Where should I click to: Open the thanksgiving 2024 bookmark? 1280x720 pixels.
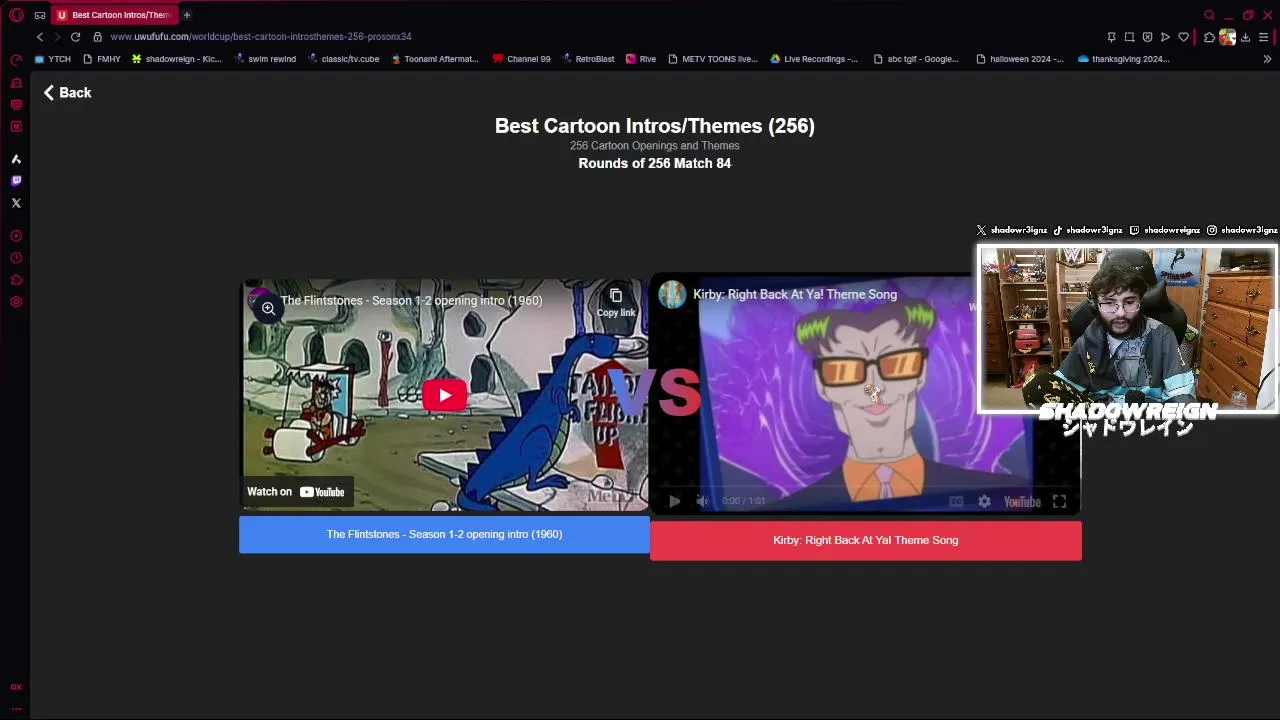pyautogui.click(x=1123, y=59)
